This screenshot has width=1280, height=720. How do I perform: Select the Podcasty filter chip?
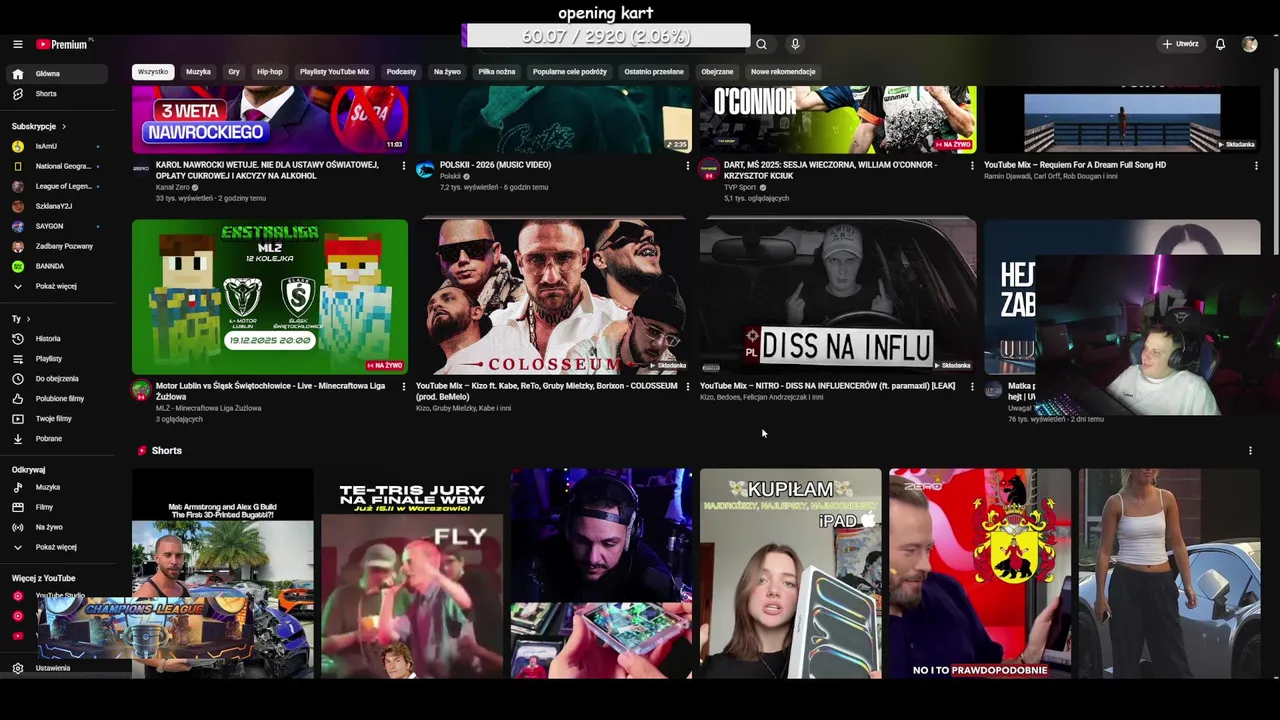[401, 72]
